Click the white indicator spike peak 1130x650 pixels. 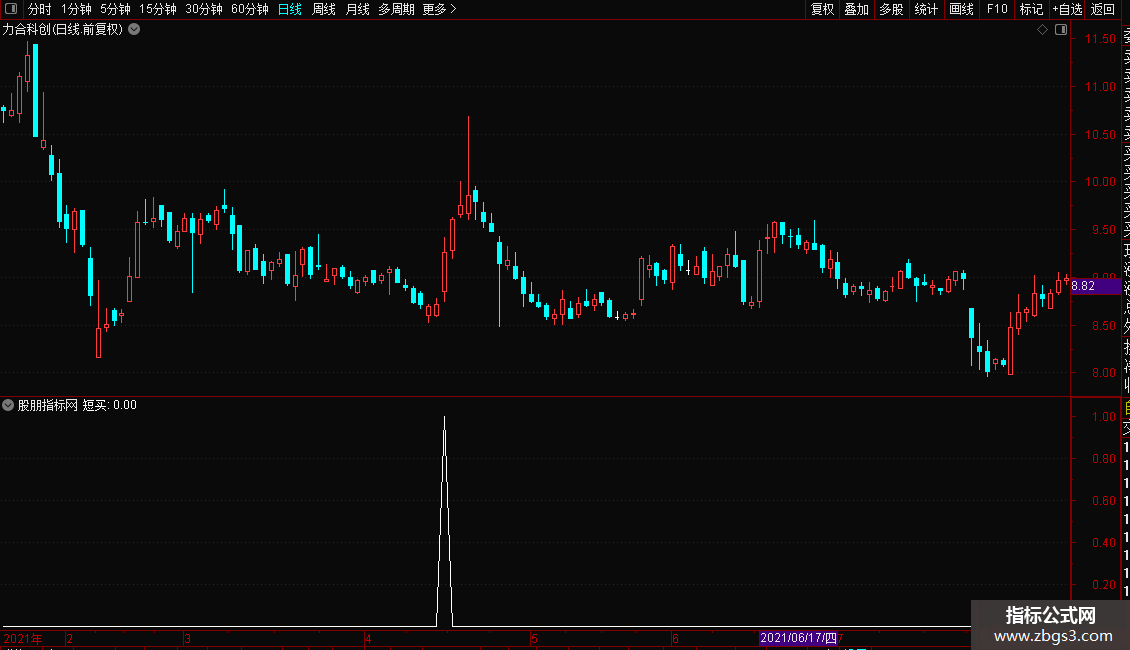pyautogui.click(x=445, y=418)
